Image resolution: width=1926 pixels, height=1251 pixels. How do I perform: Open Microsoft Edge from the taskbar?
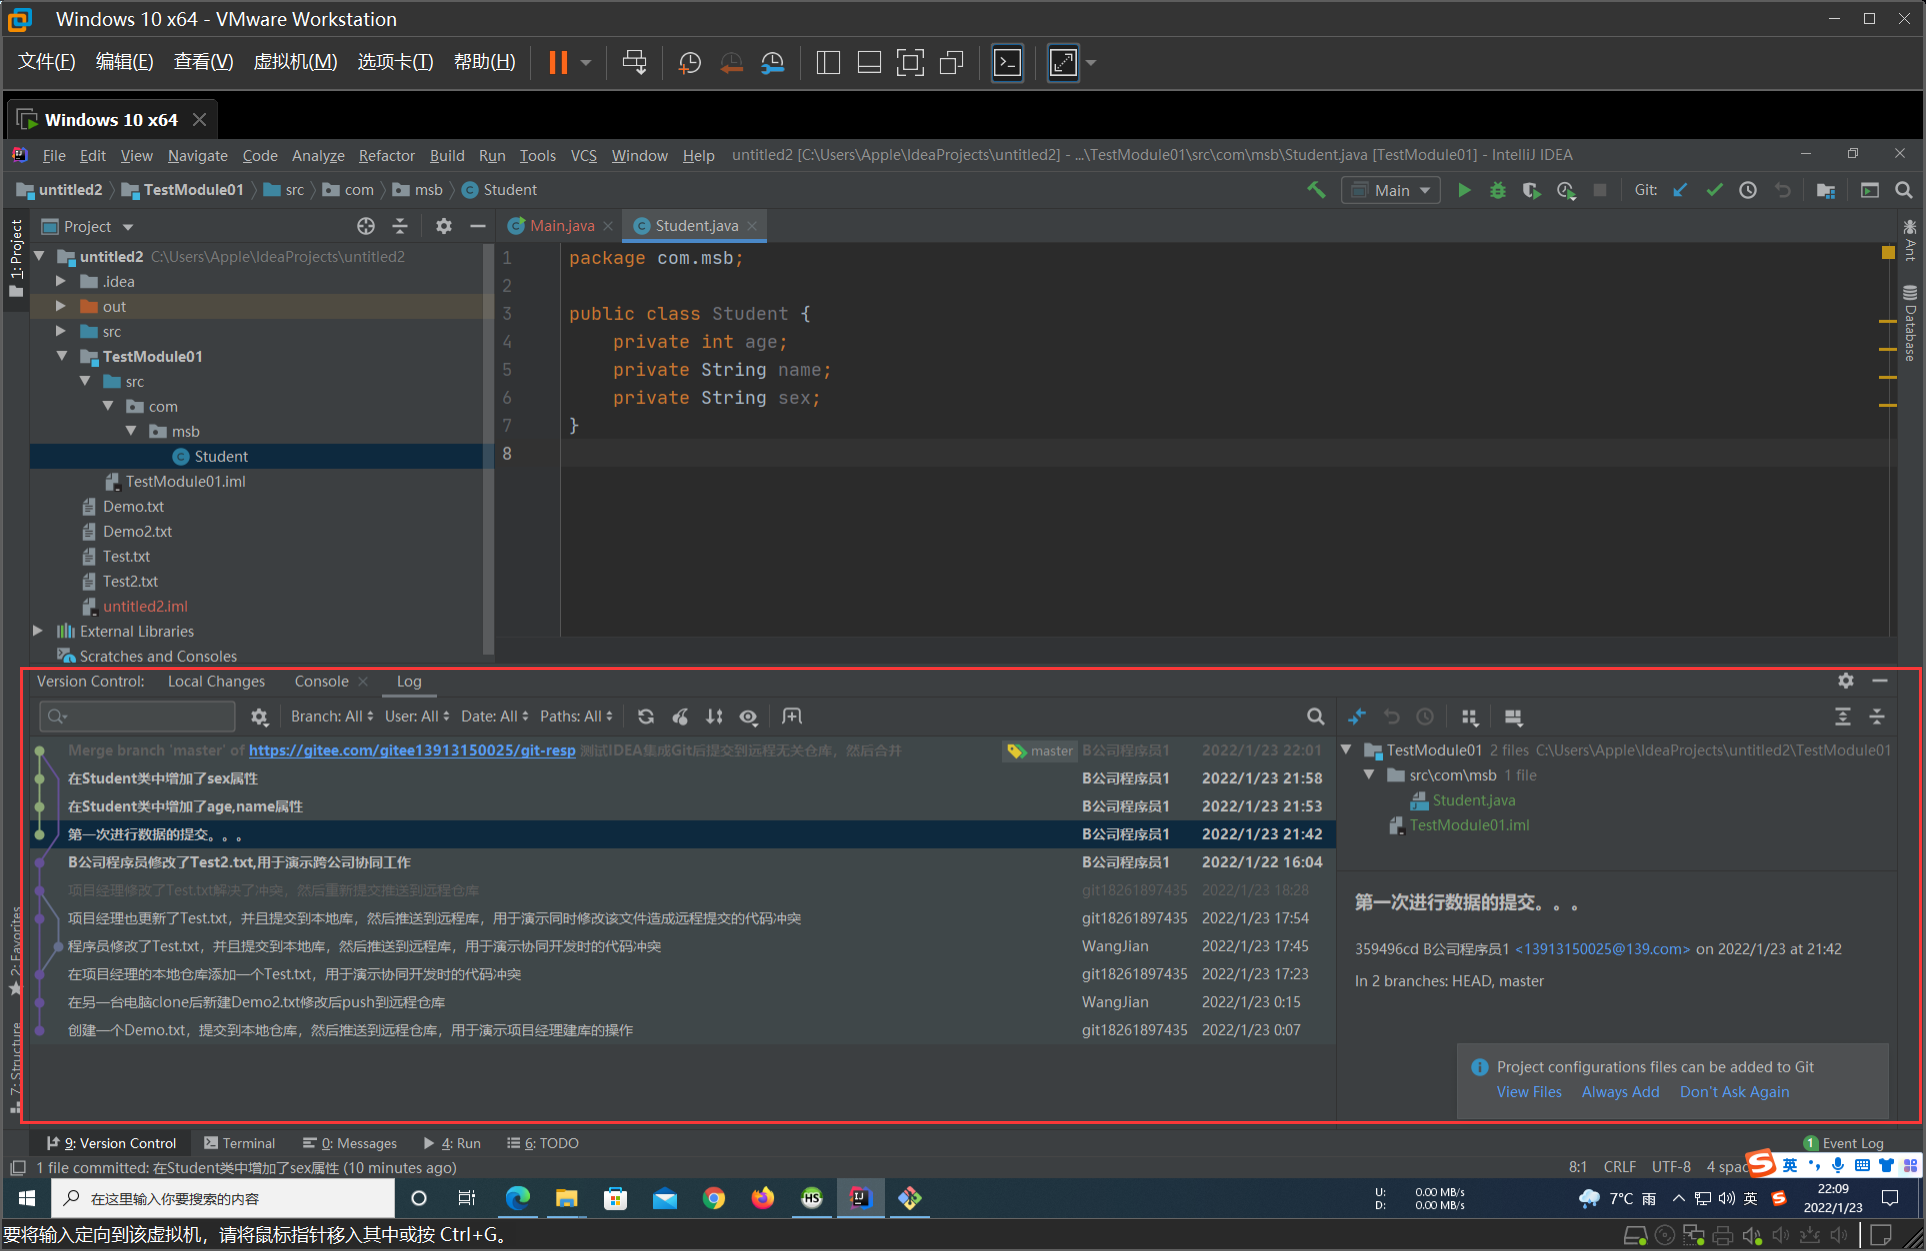coord(518,1198)
